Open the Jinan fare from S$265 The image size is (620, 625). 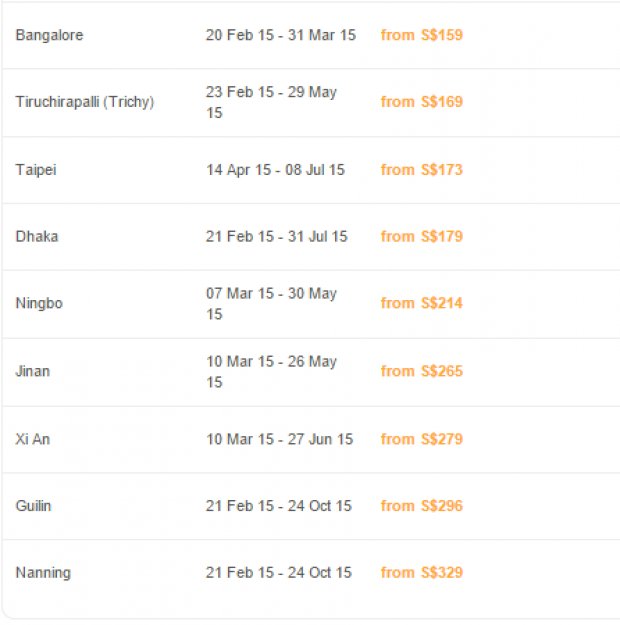coord(421,371)
